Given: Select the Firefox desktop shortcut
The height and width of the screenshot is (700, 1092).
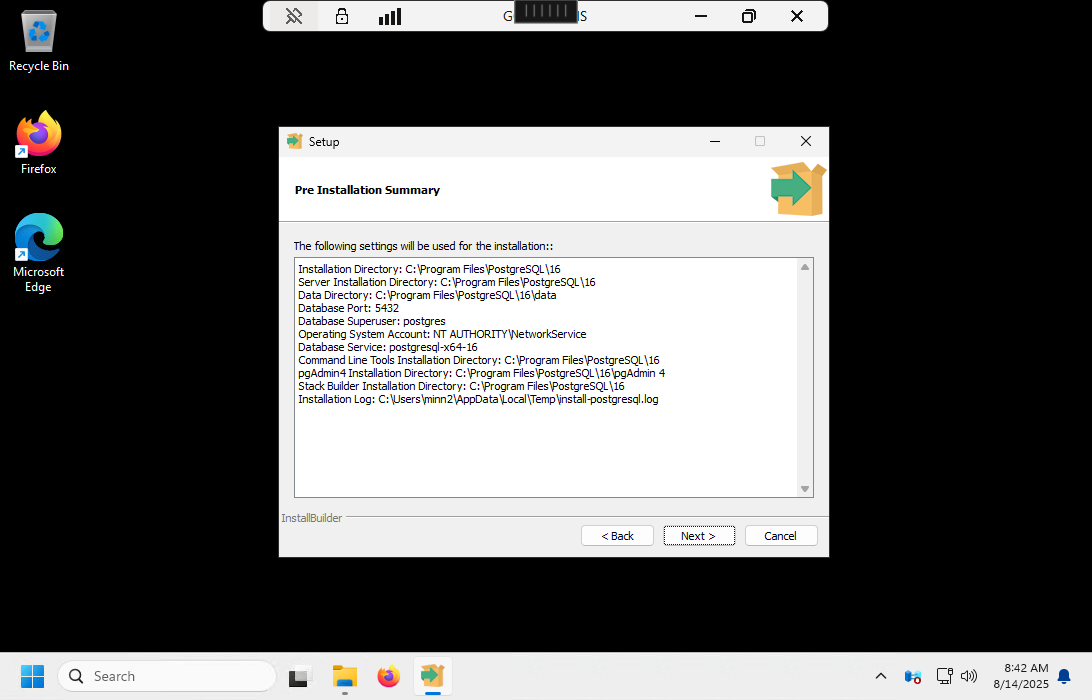Looking at the screenshot, I should (x=39, y=143).
